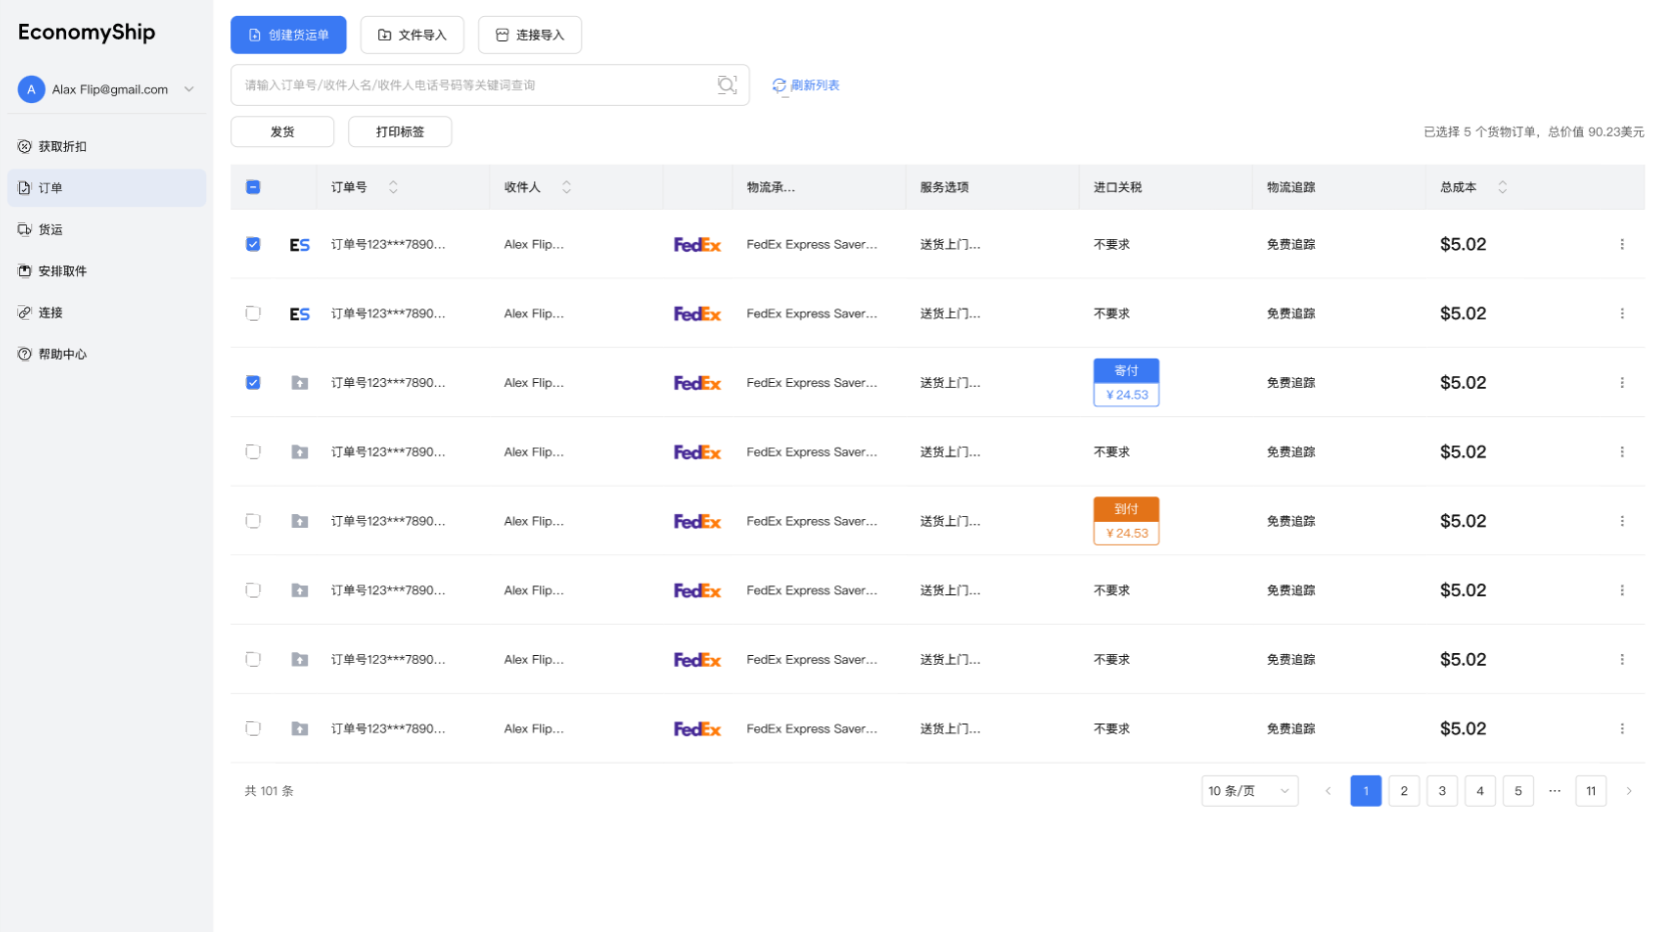Expand the account dropdown for Alax Flip@gmail.com
The width and height of the screenshot is (1661, 932).
(x=189, y=89)
